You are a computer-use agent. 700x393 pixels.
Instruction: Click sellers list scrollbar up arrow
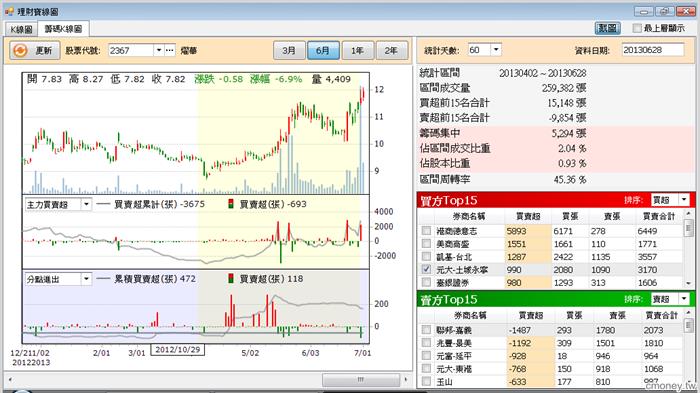tap(688, 313)
